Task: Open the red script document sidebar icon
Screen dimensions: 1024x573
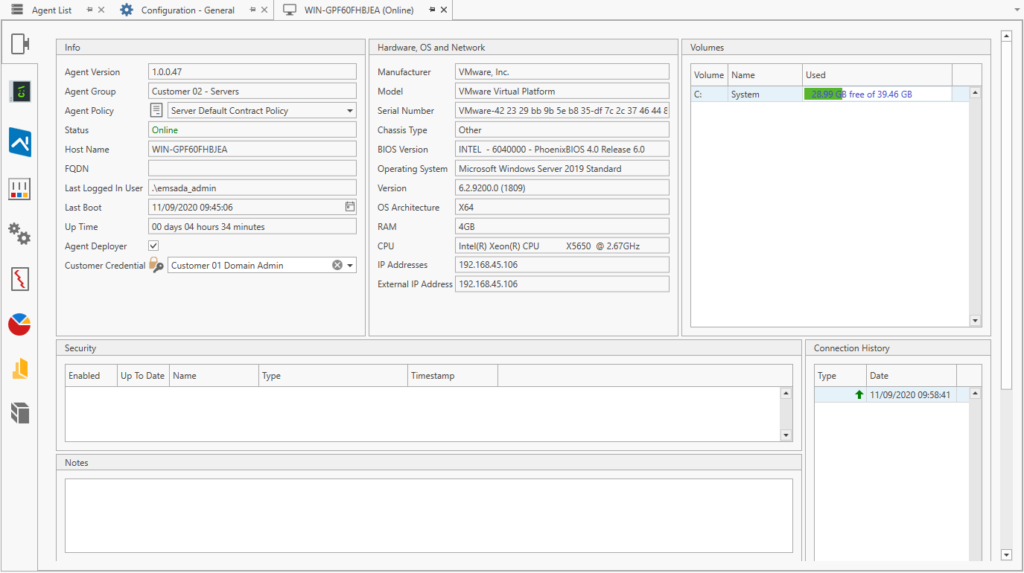Action: pos(20,279)
